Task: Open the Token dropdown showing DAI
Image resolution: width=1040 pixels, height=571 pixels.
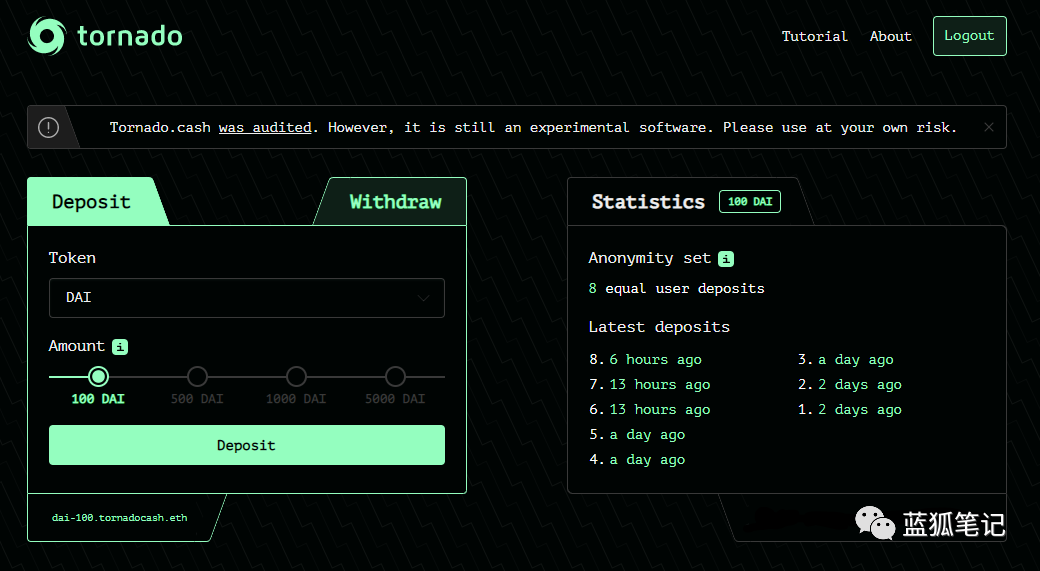Action: click(x=246, y=298)
